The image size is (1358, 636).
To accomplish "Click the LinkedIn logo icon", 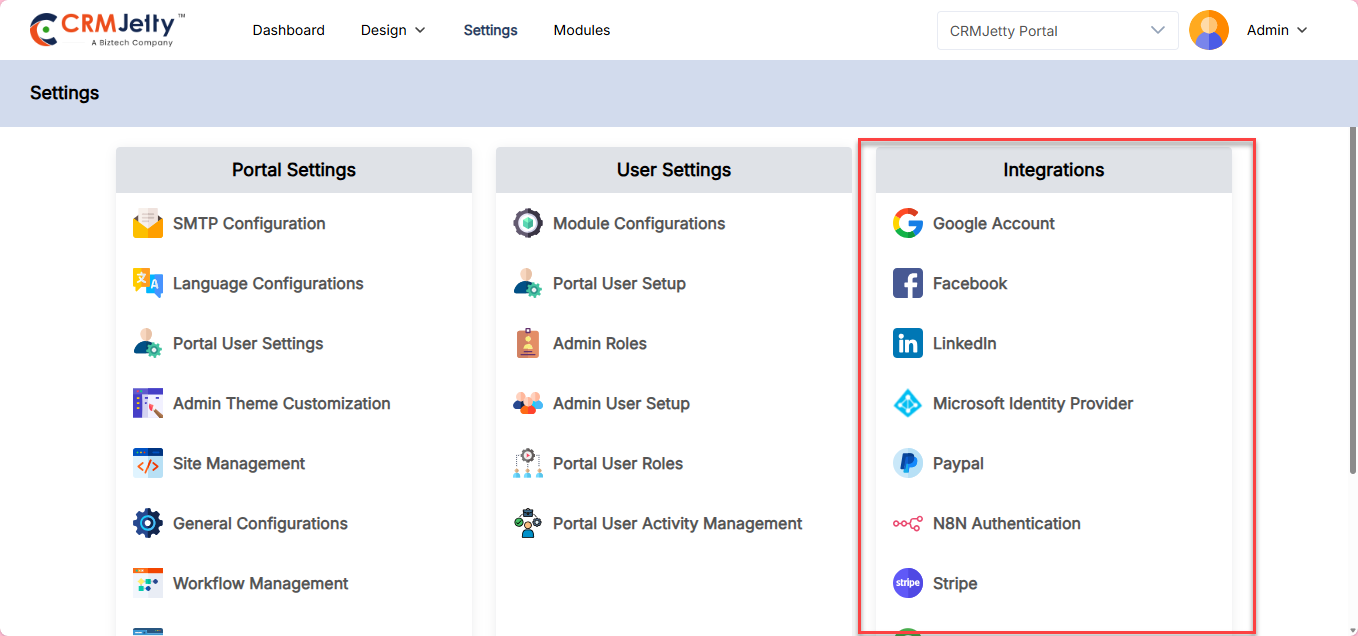I will (907, 343).
